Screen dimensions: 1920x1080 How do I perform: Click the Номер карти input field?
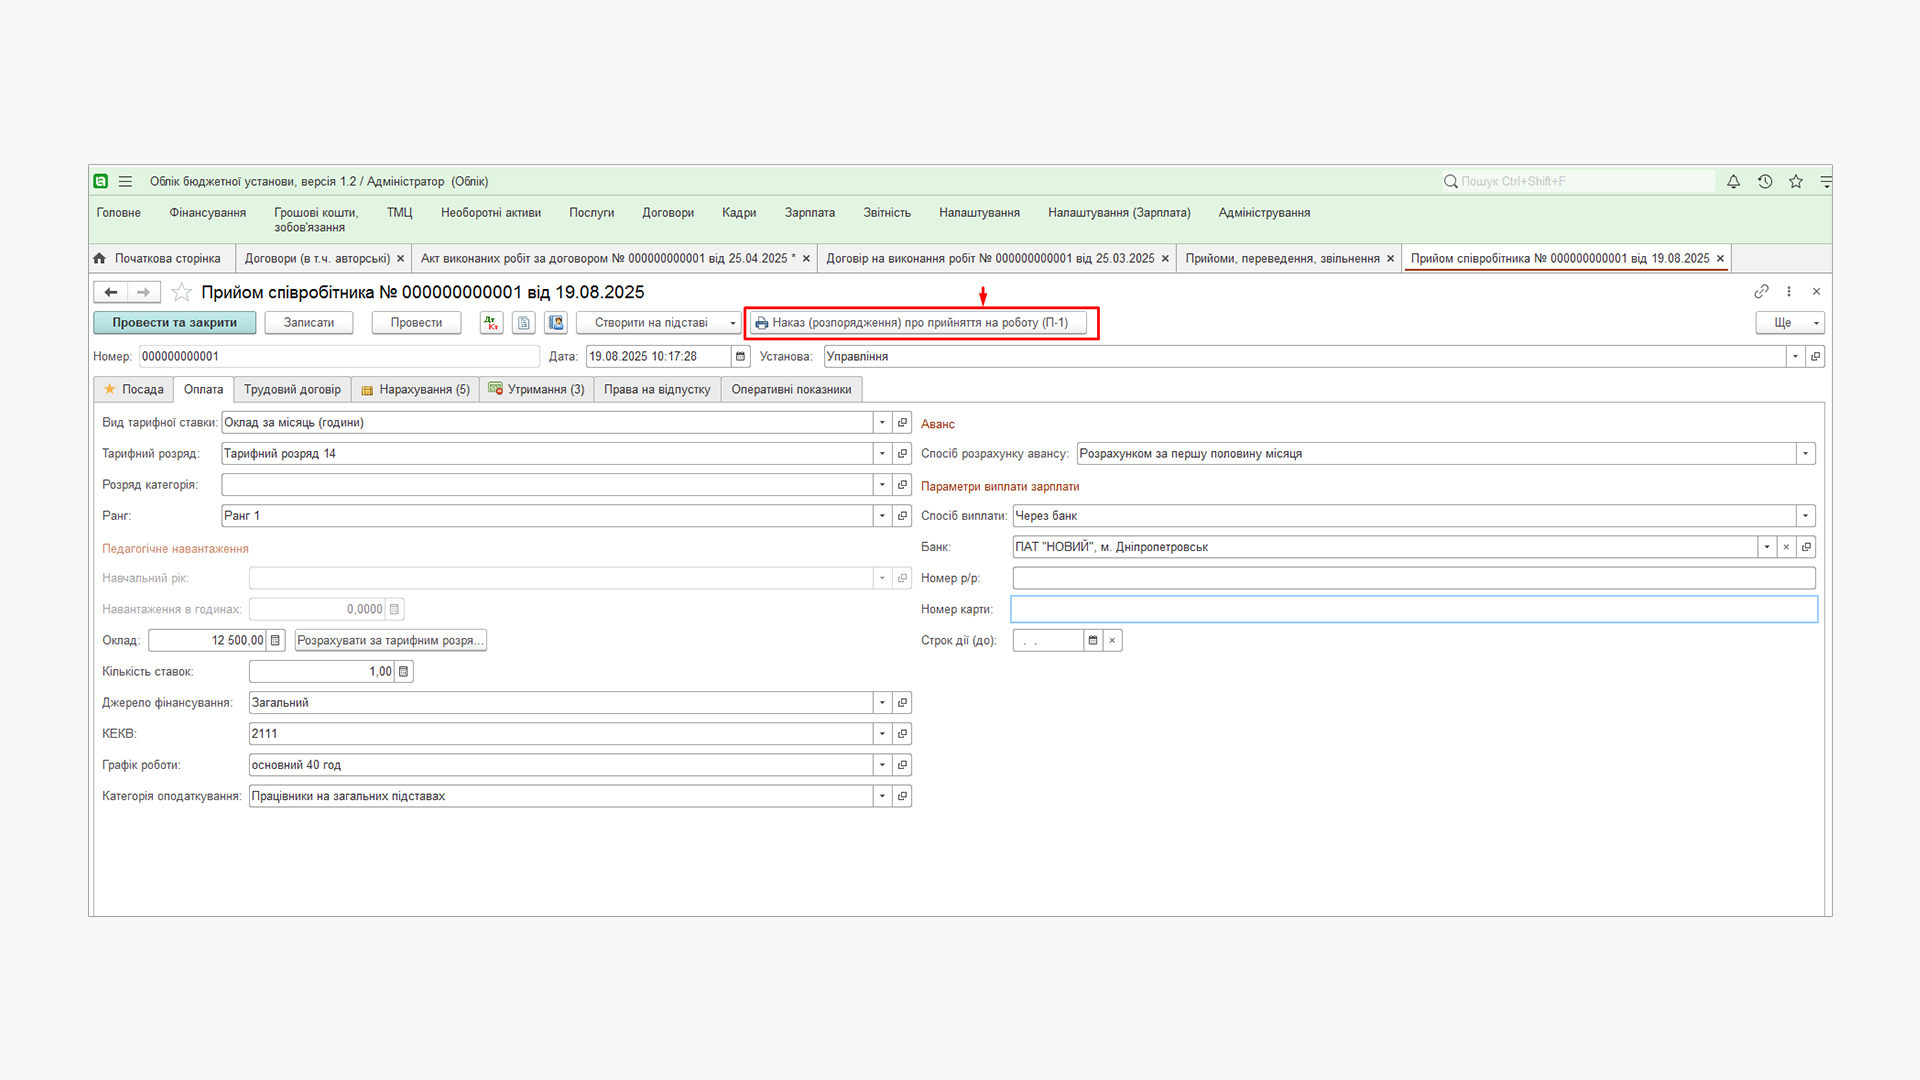tap(1413, 609)
